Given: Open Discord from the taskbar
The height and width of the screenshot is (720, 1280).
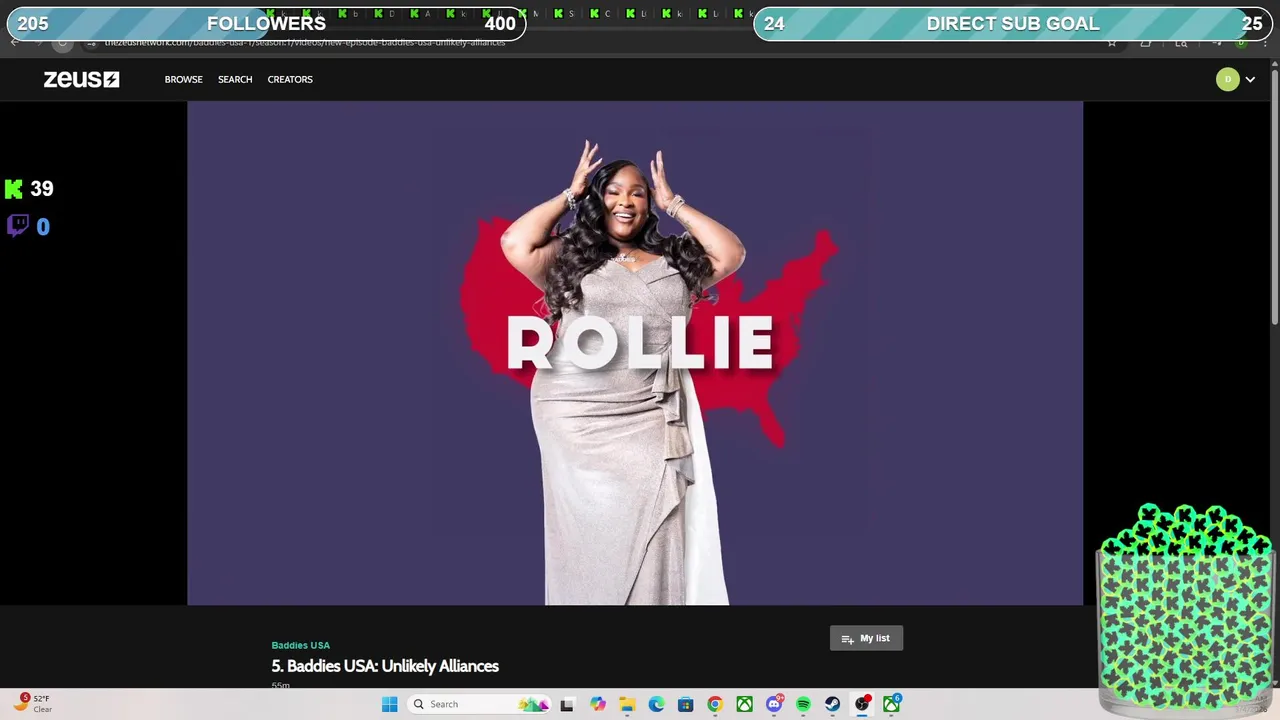Looking at the screenshot, I should tap(774, 704).
